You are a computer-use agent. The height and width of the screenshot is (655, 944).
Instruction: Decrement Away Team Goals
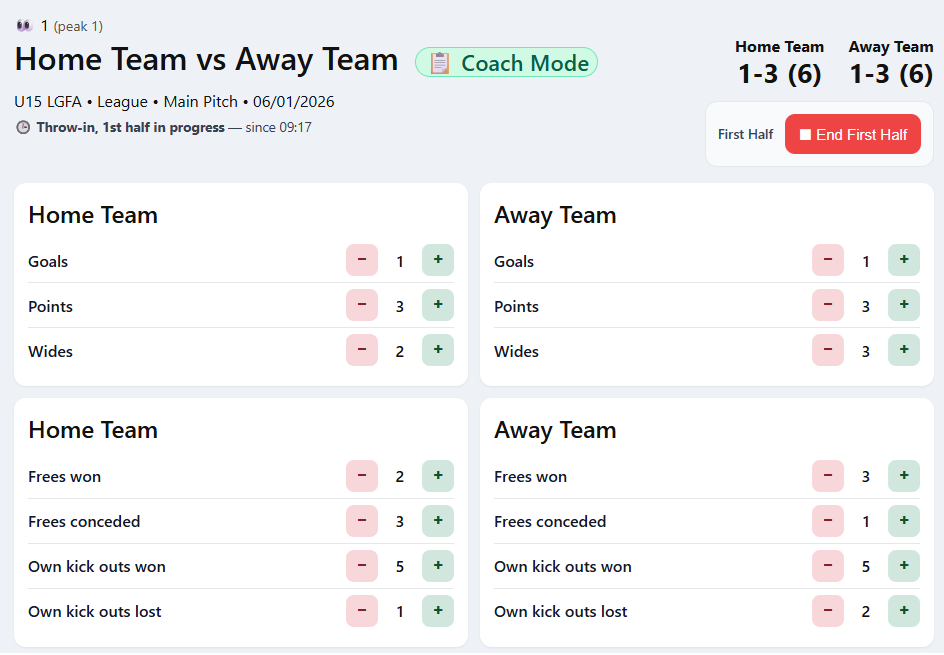tap(828, 260)
